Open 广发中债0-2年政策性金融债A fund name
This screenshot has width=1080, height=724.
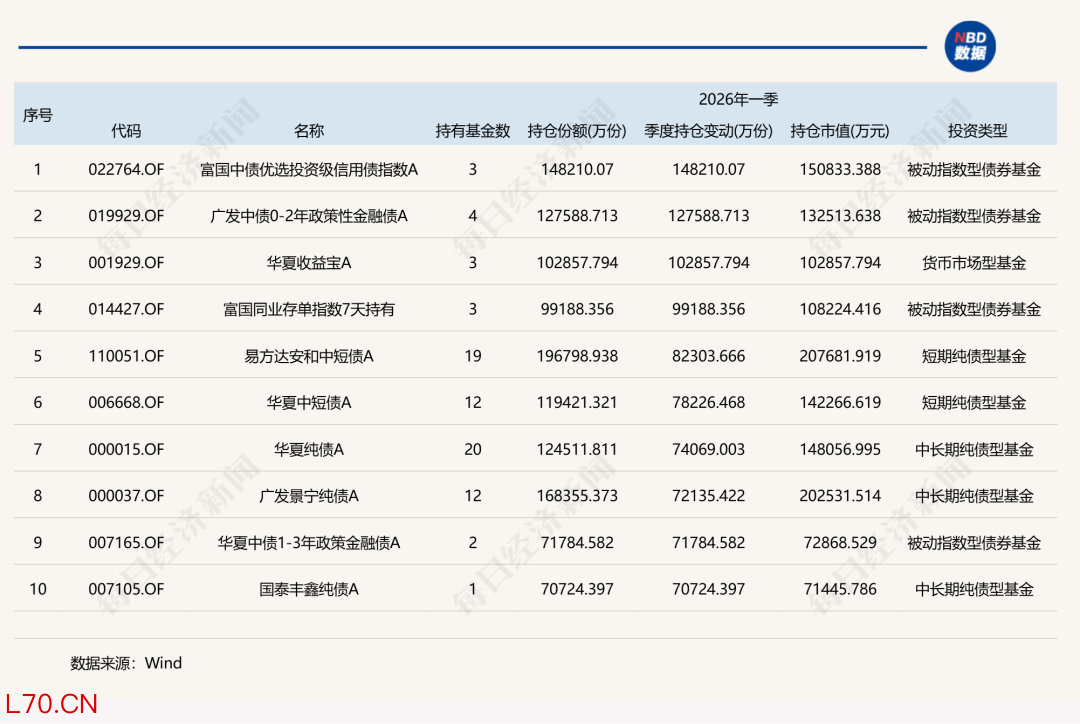point(309,216)
